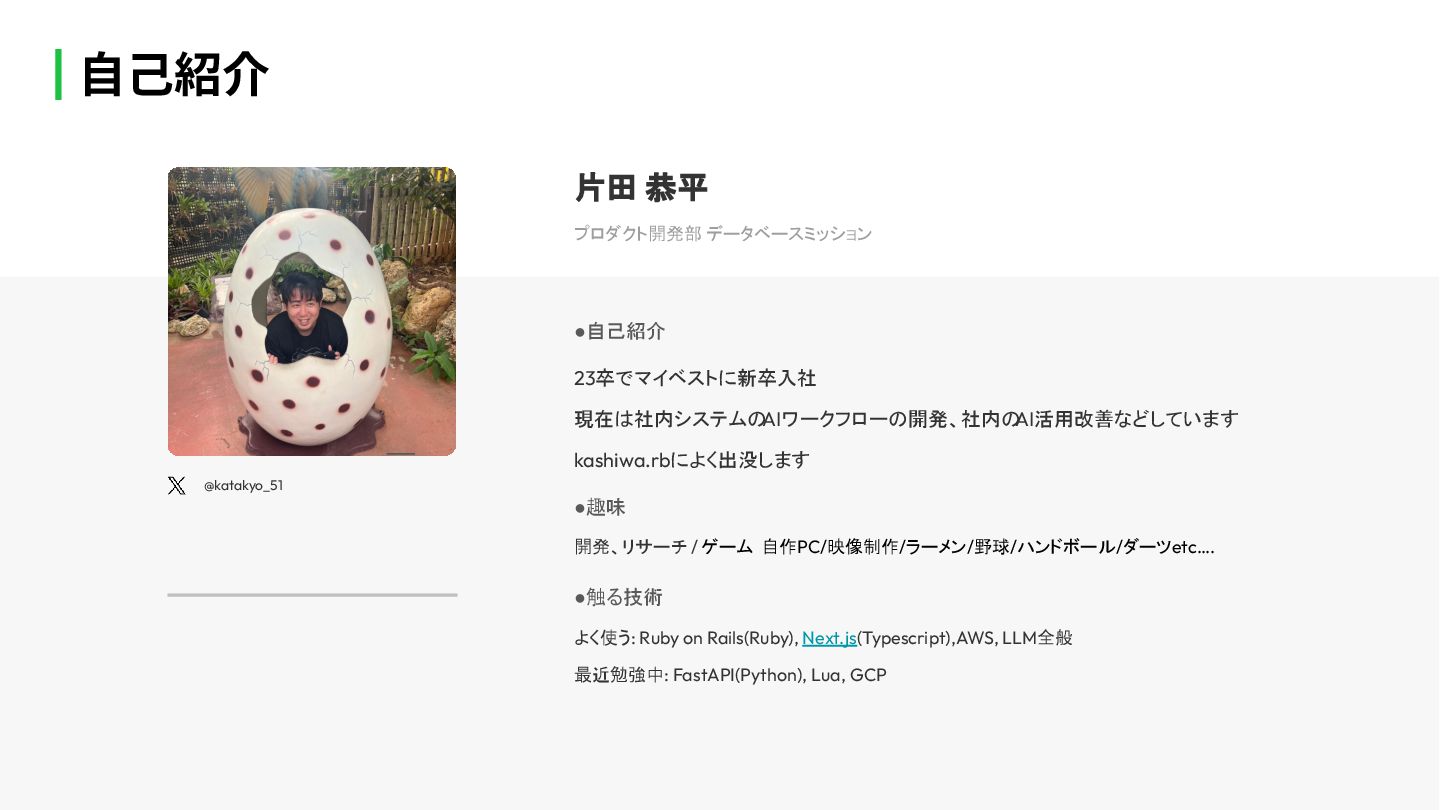This screenshot has height=810, width=1440.
Task: Click the X (Twitter) logo icon
Action: pos(177,486)
